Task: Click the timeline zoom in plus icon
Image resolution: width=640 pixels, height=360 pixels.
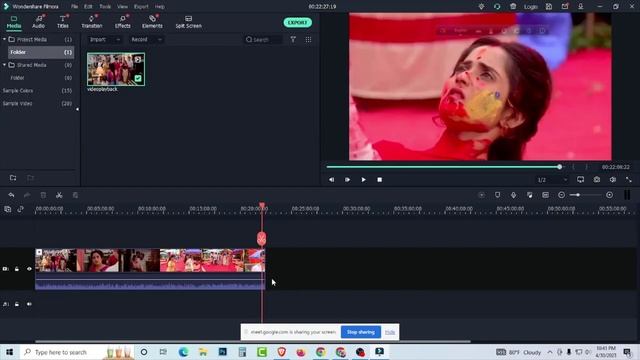Action: pos(609,195)
